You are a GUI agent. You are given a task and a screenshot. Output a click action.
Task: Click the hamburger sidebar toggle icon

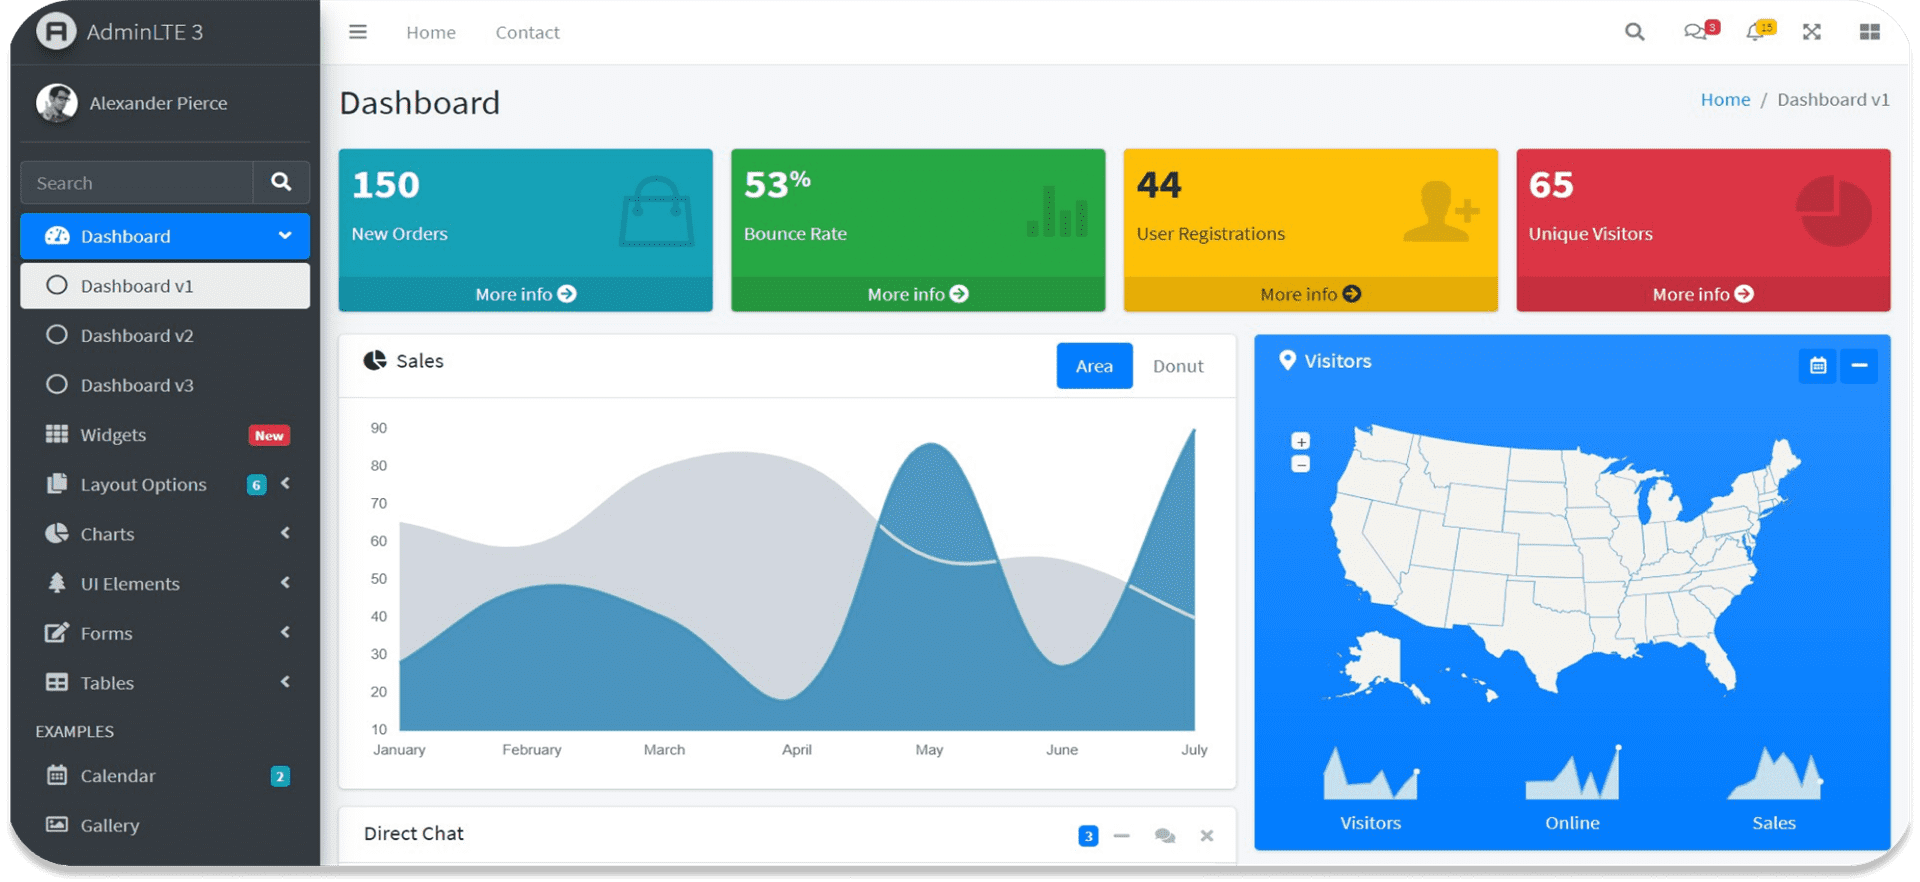point(357,32)
